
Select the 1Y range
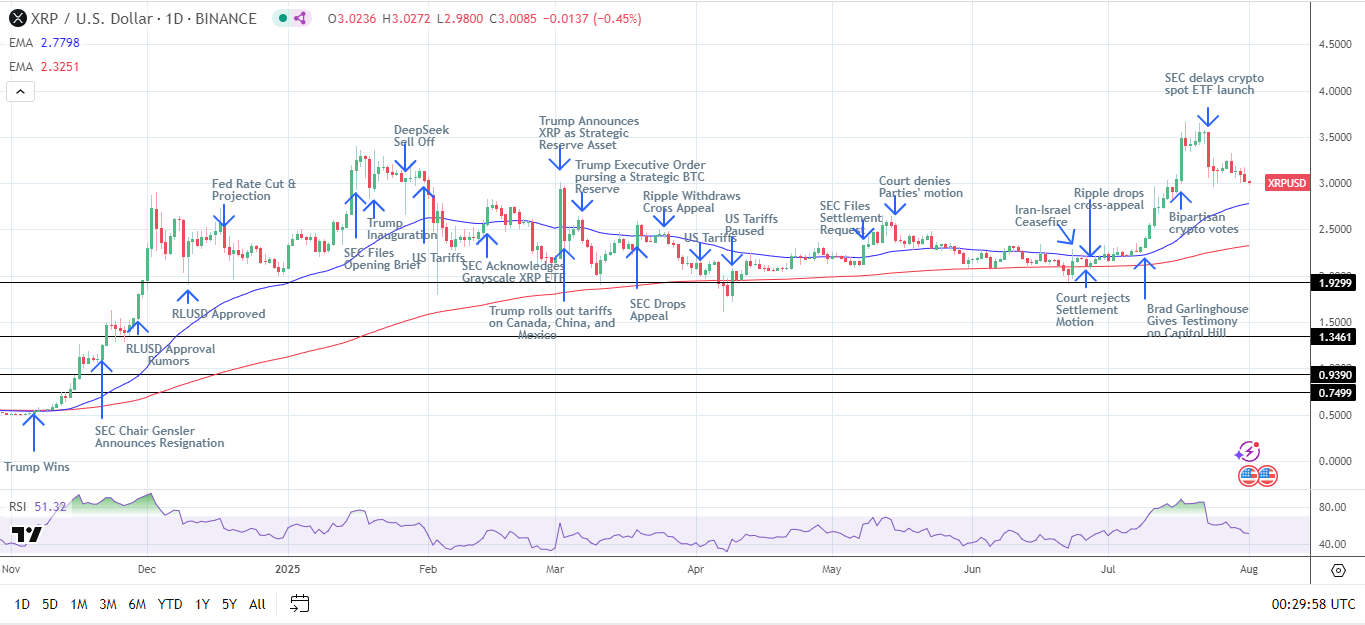202,604
